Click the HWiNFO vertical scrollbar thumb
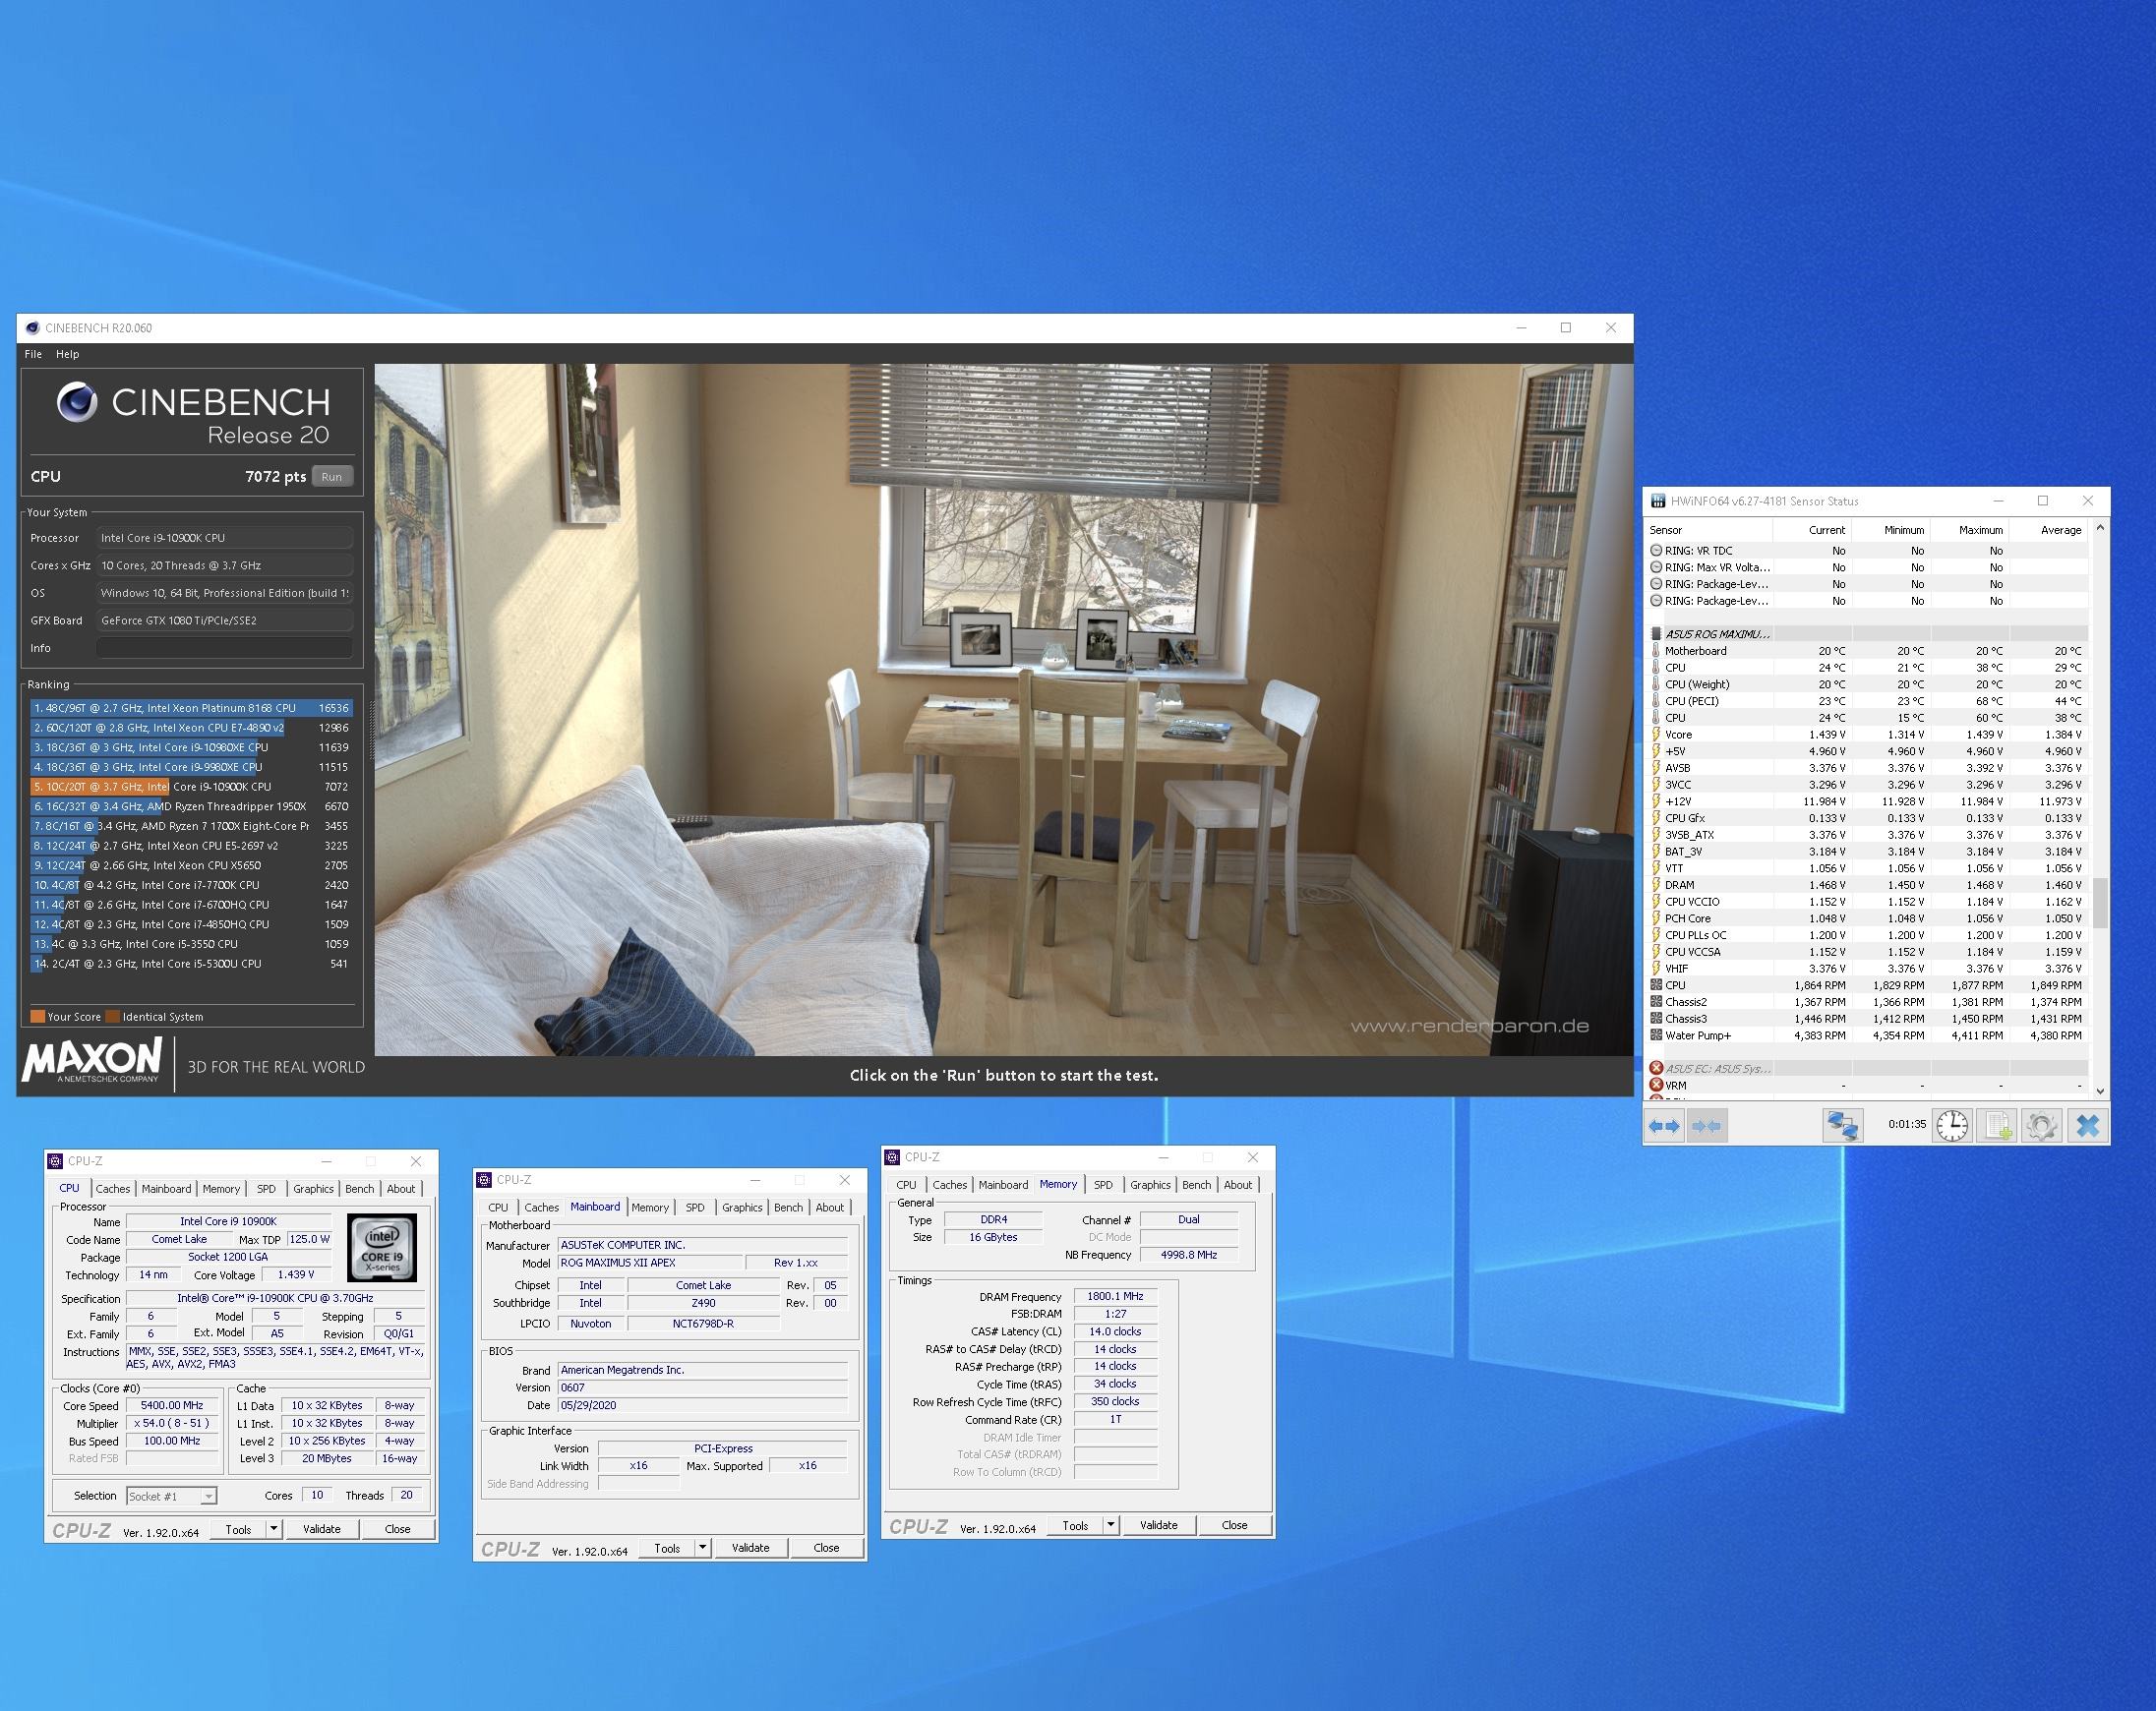 point(2100,902)
